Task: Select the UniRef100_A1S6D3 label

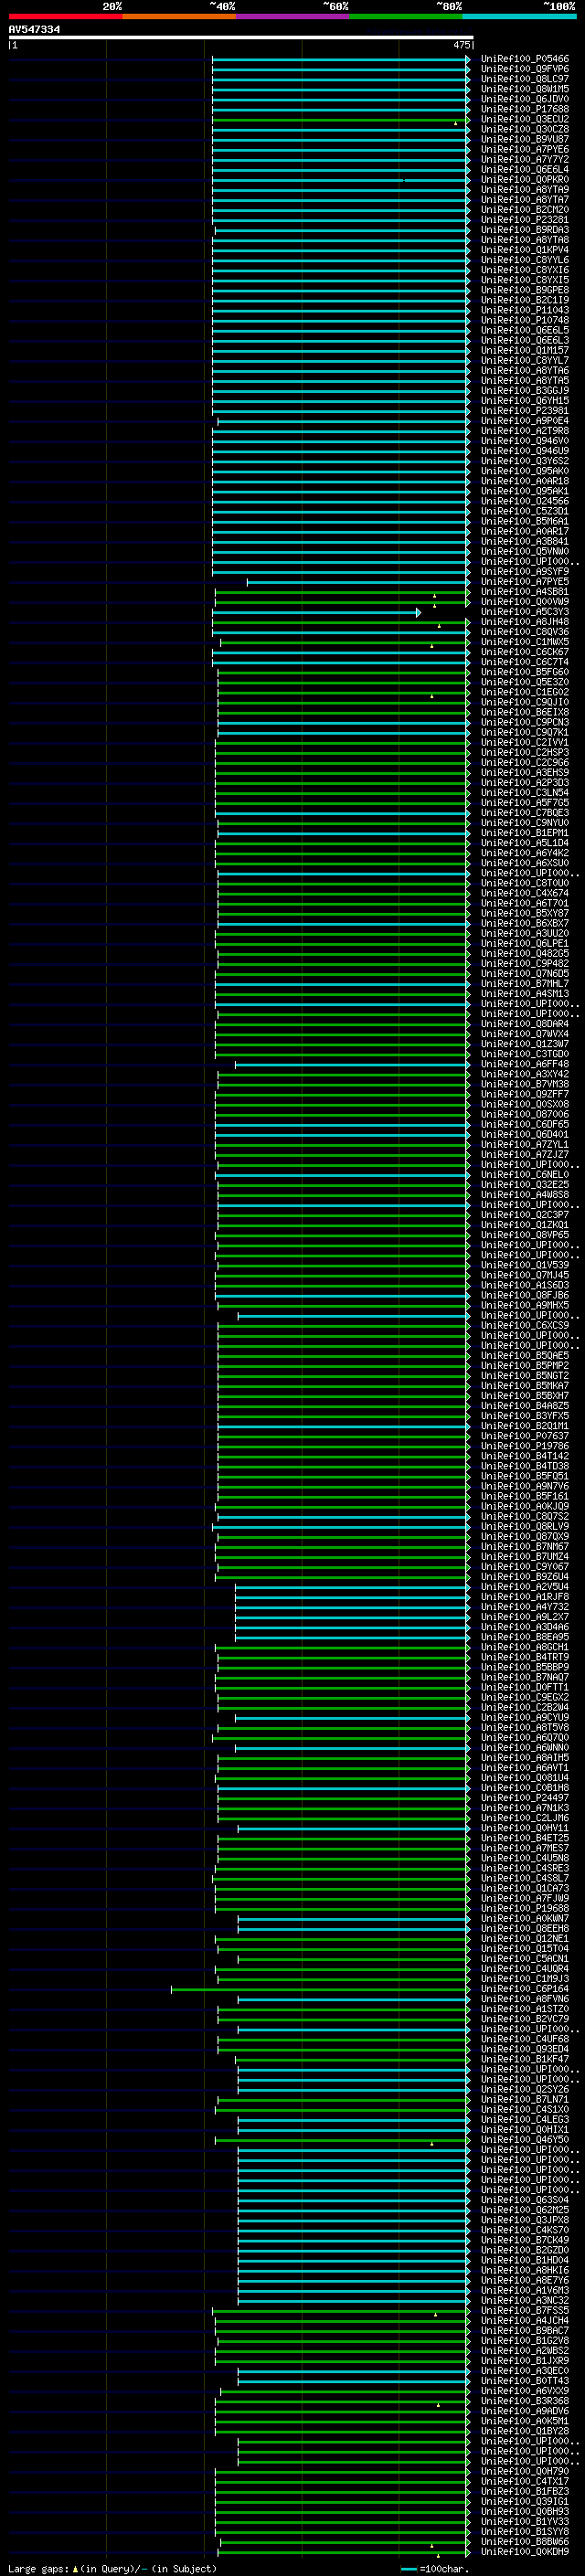Action: pos(525,1285)
